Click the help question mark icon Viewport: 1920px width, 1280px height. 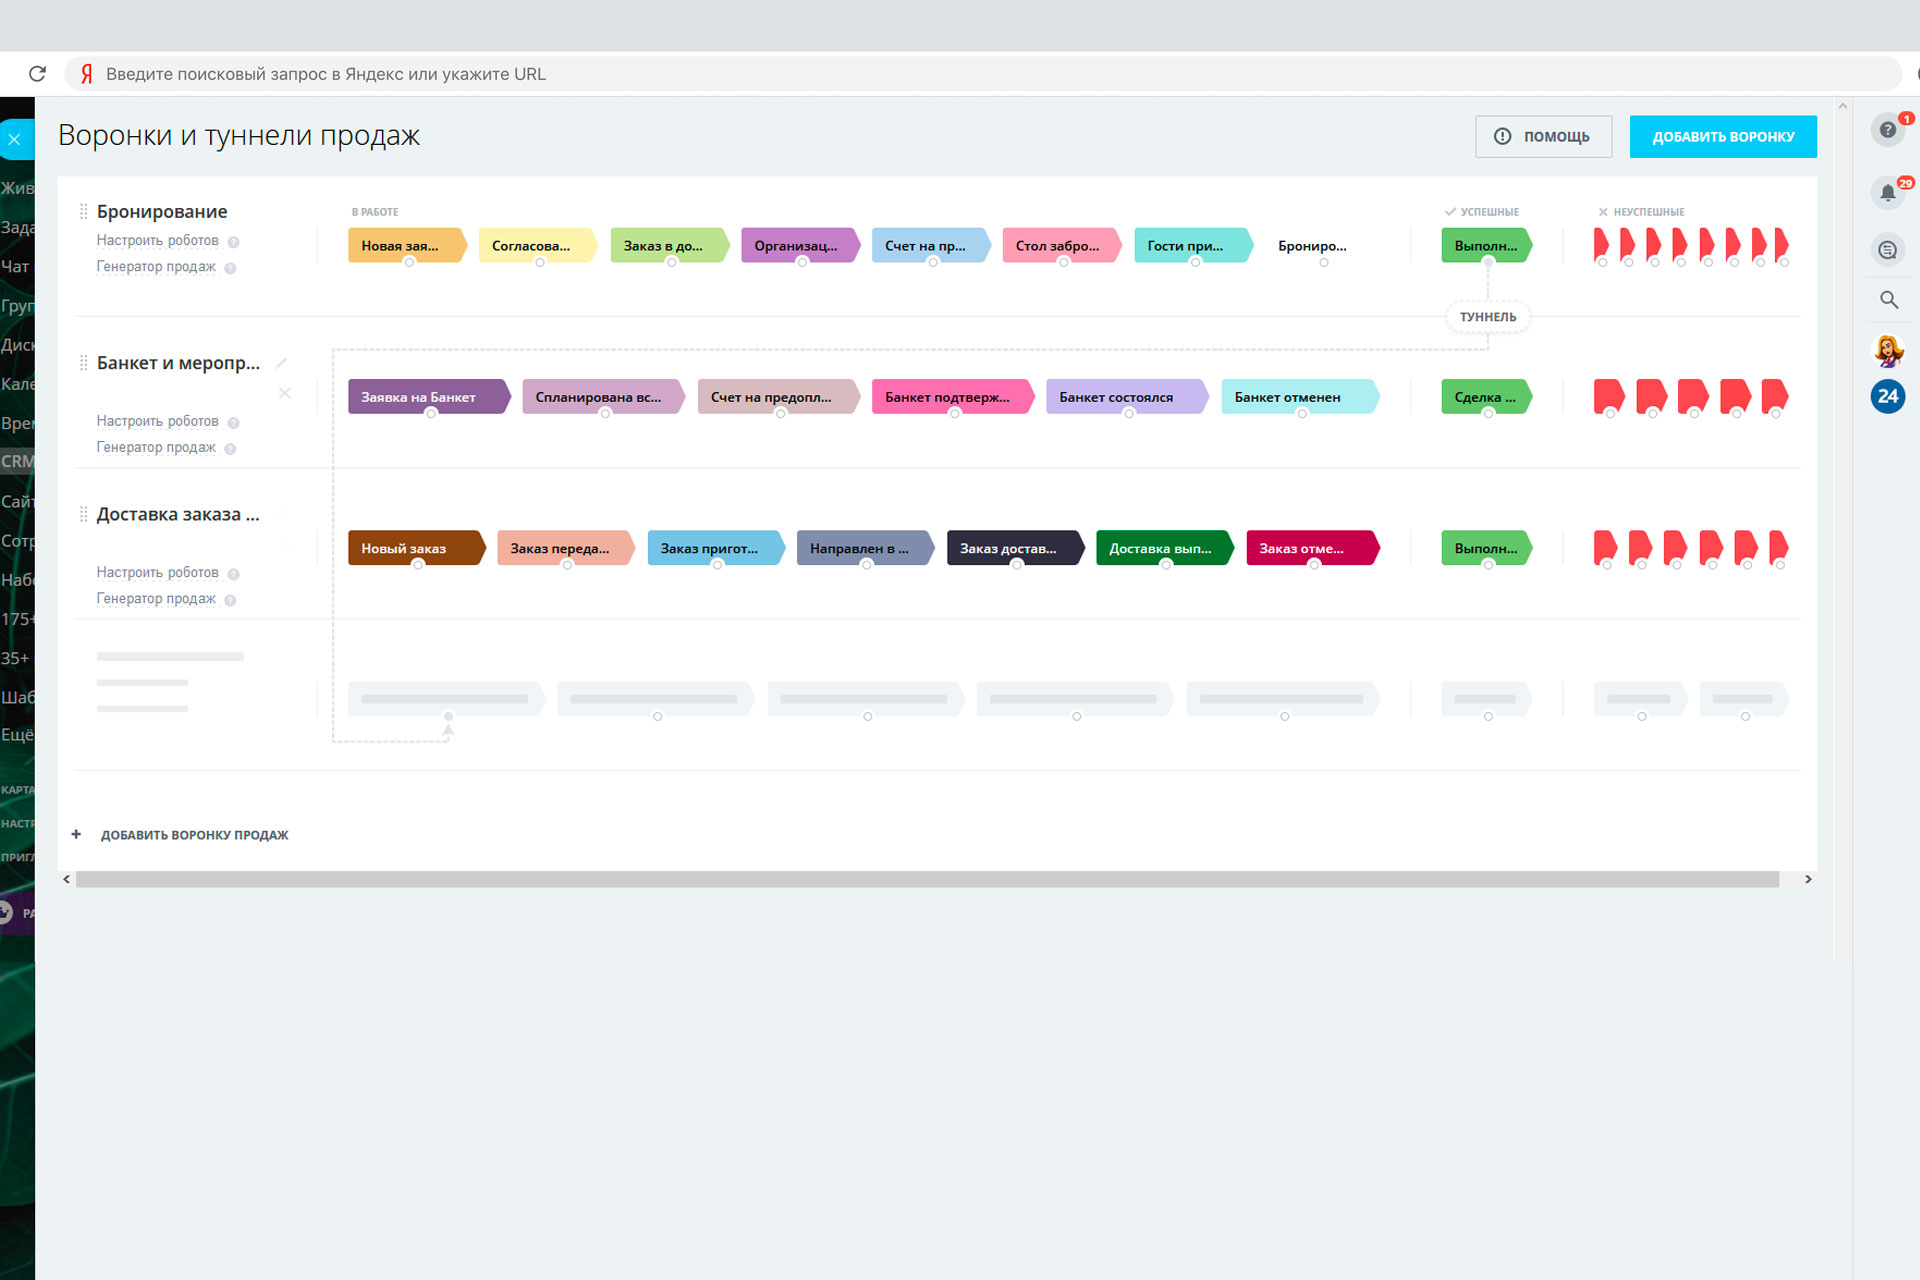(x=1887, y=130)
